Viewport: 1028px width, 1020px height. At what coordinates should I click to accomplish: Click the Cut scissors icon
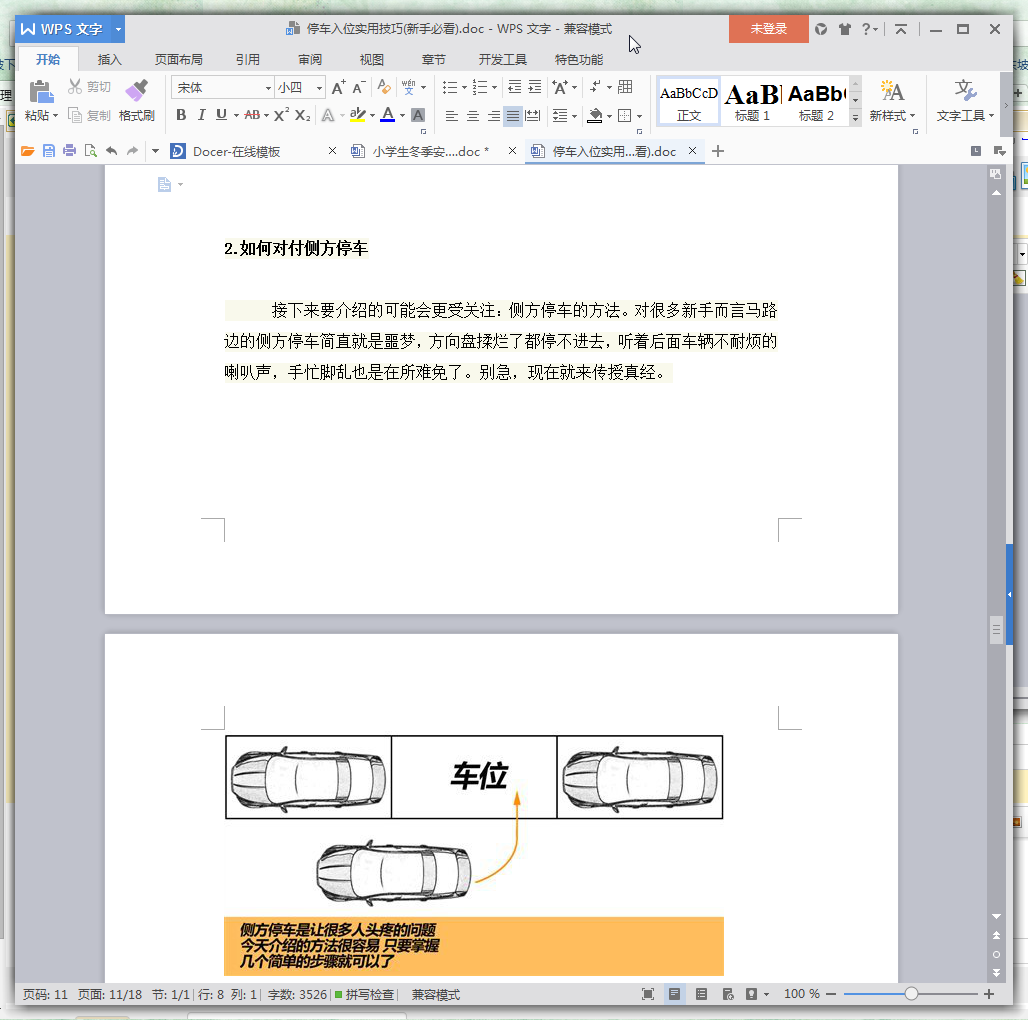click(x=75, y=87)
